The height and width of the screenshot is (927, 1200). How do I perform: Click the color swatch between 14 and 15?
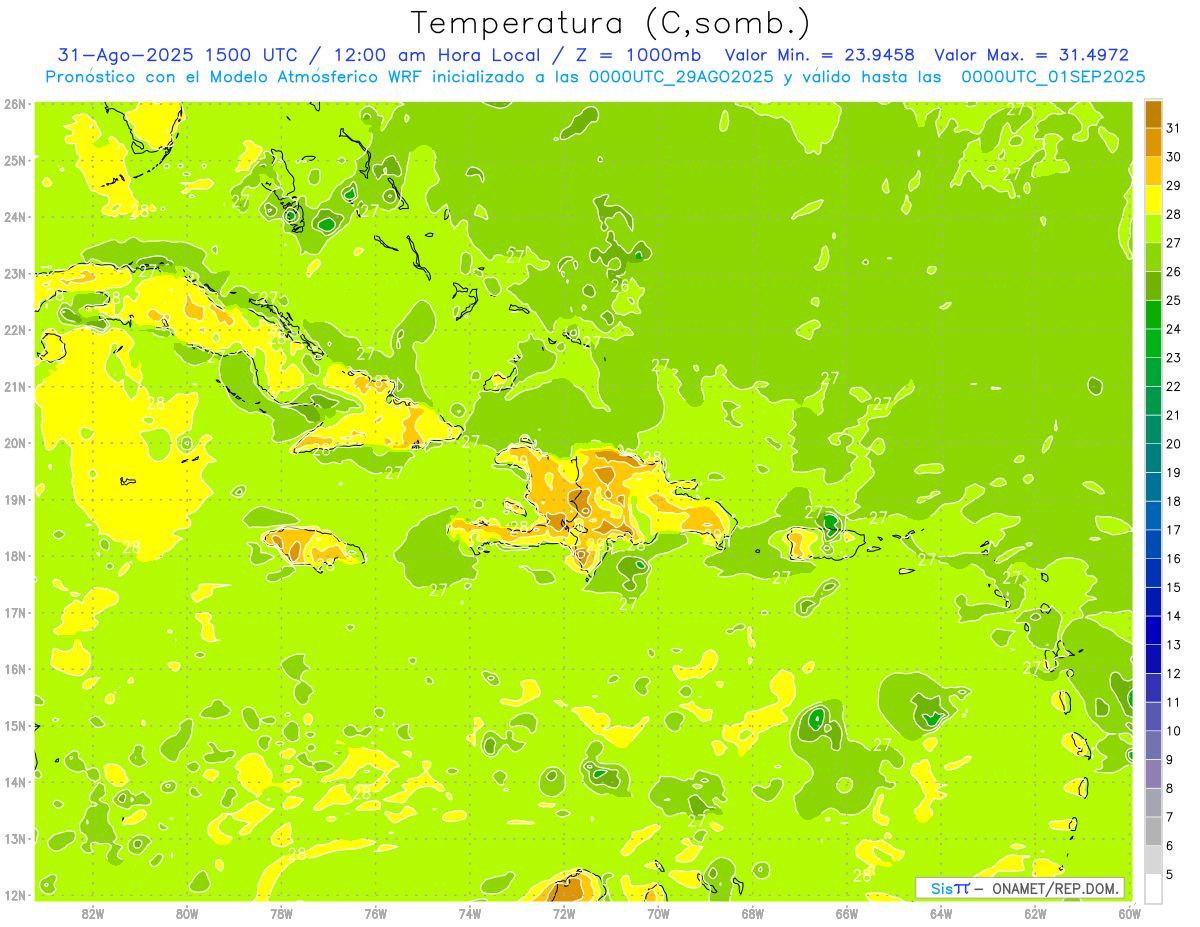[1153, 602]
